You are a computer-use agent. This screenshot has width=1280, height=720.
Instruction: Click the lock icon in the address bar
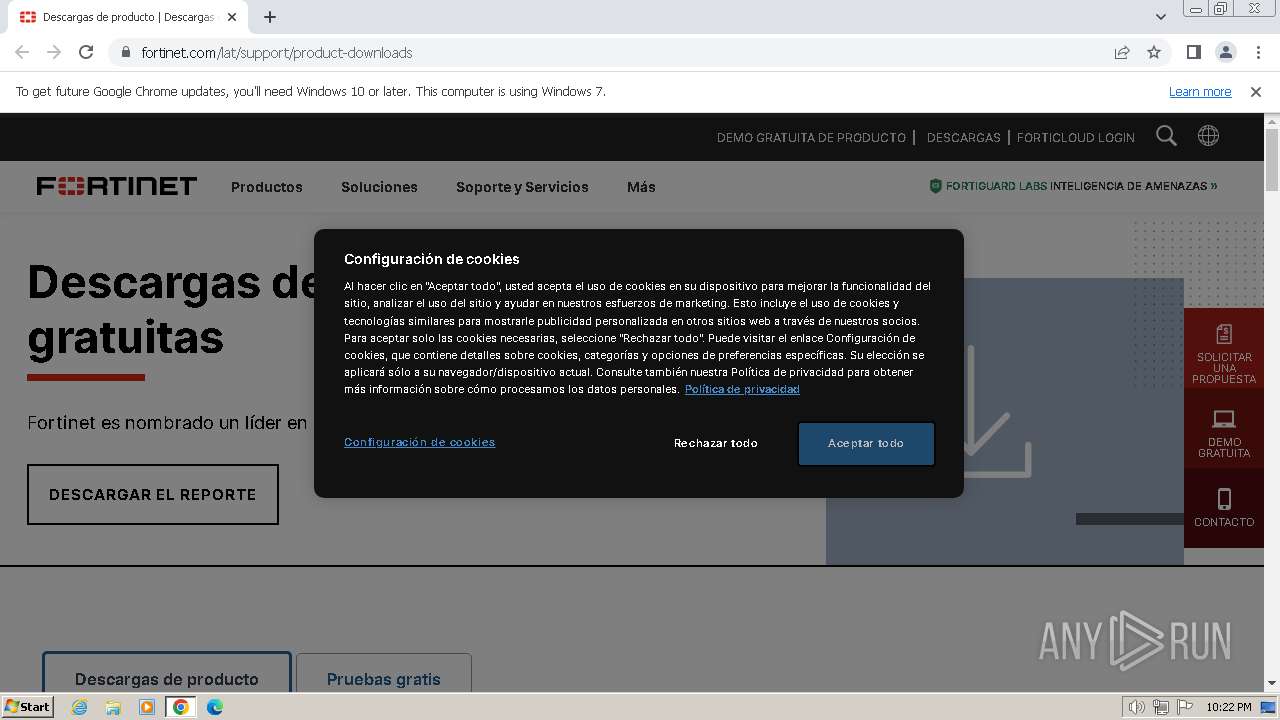126,52
